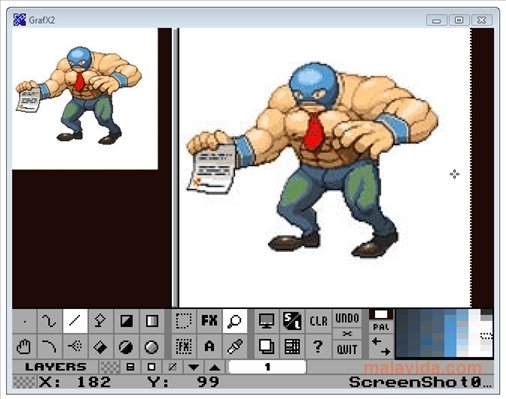Click the GrafX2 title bar app icon
The height and width of the screenshot is (399, 506).
19,20
